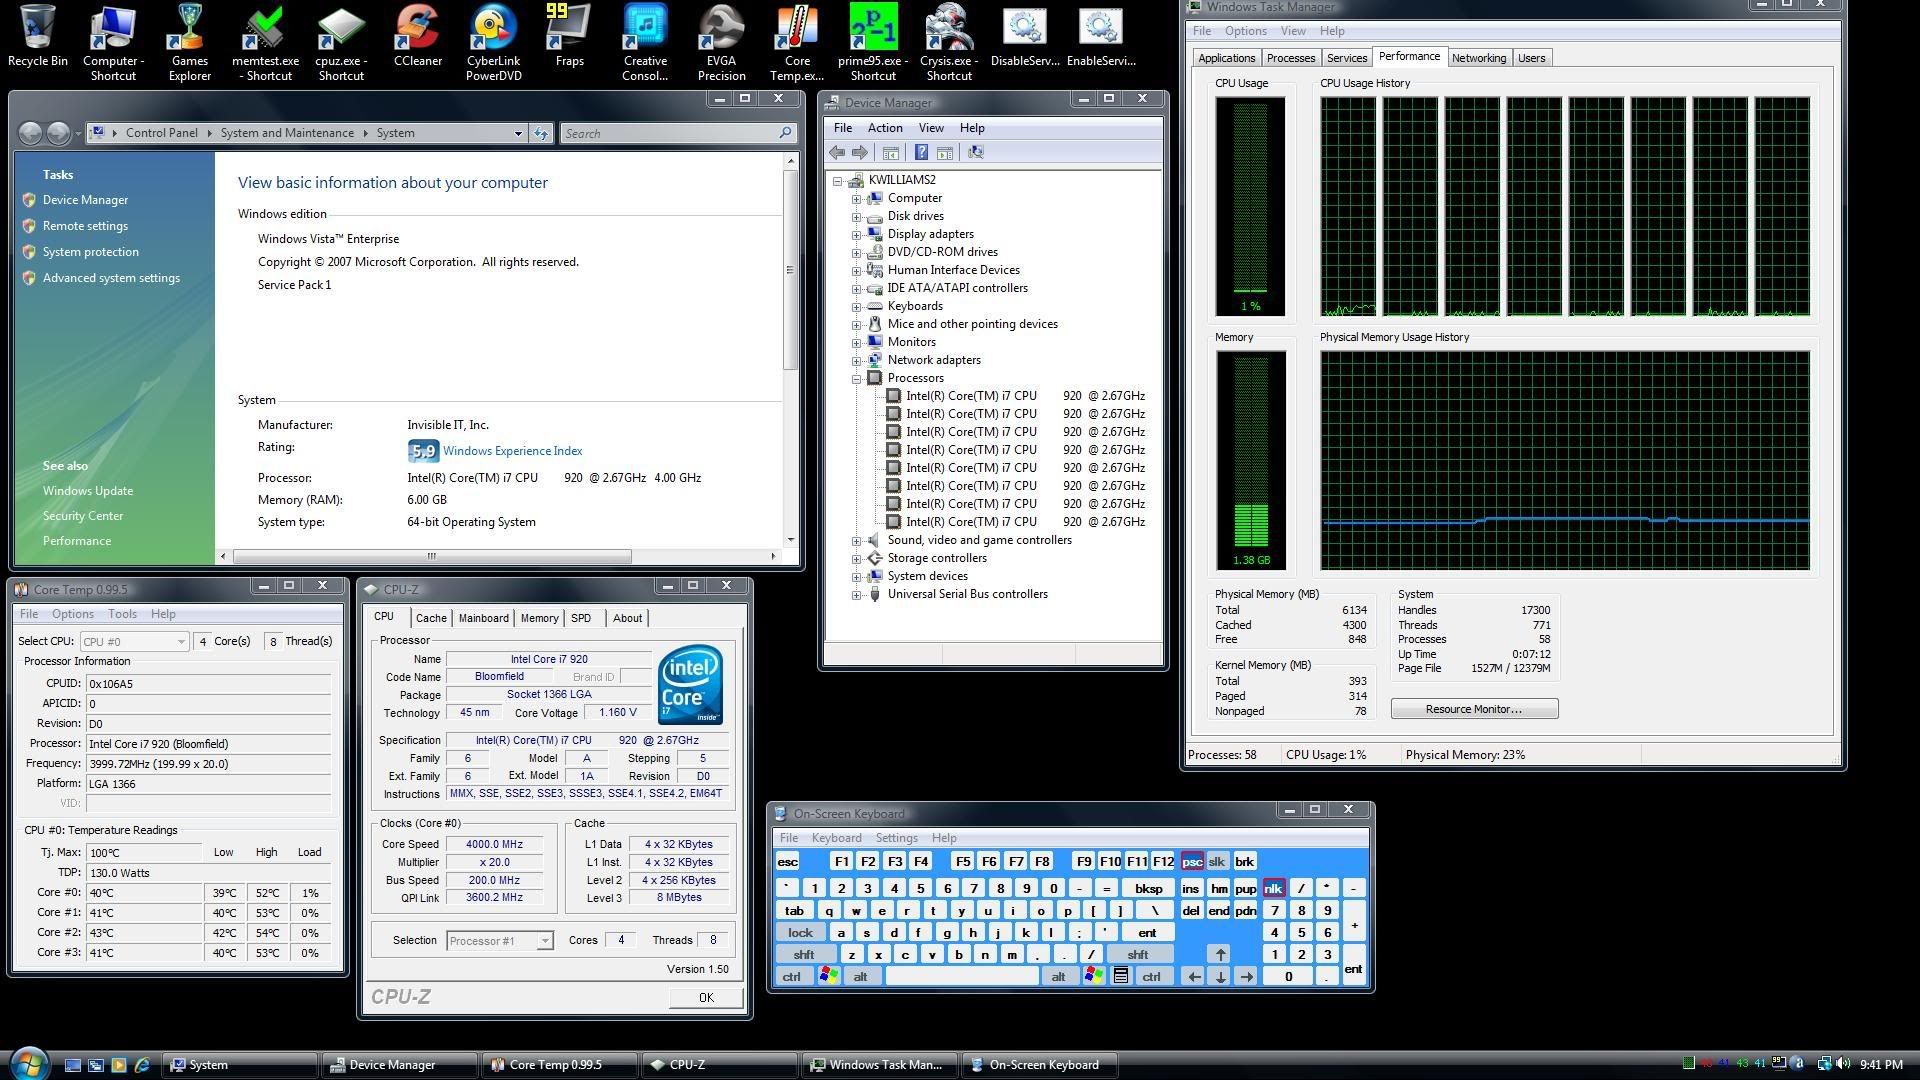
Task: Toggle the nlk key on the On-Screen Keyboard
Action: point(1273,887)
